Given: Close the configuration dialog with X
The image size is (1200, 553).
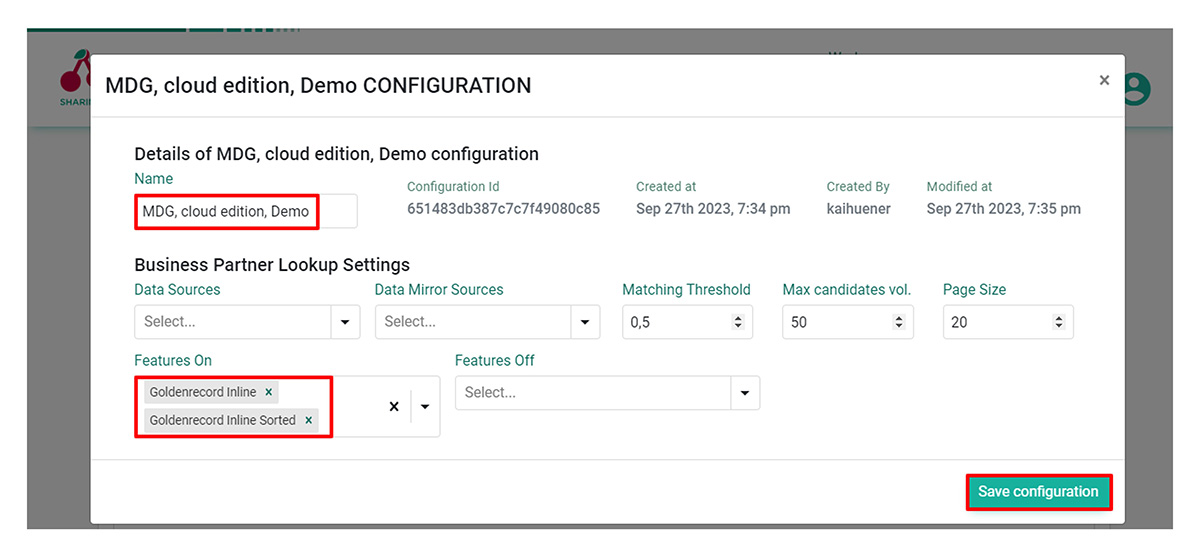Looking at the screenshot, I should tap(1104, 80).
